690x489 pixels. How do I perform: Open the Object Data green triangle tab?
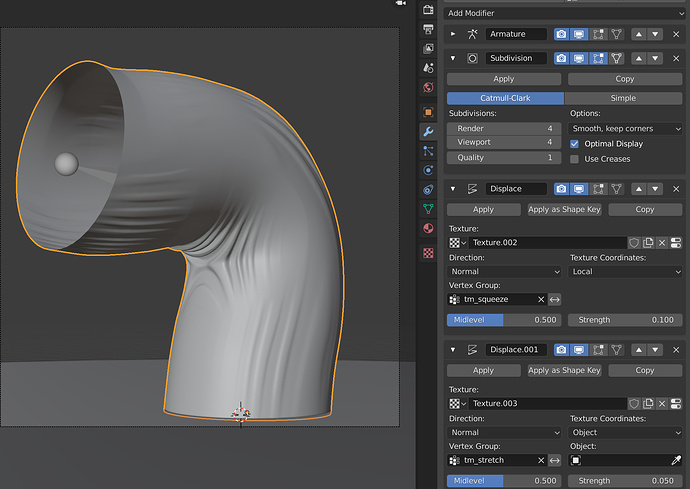click(x=428, y=209)
